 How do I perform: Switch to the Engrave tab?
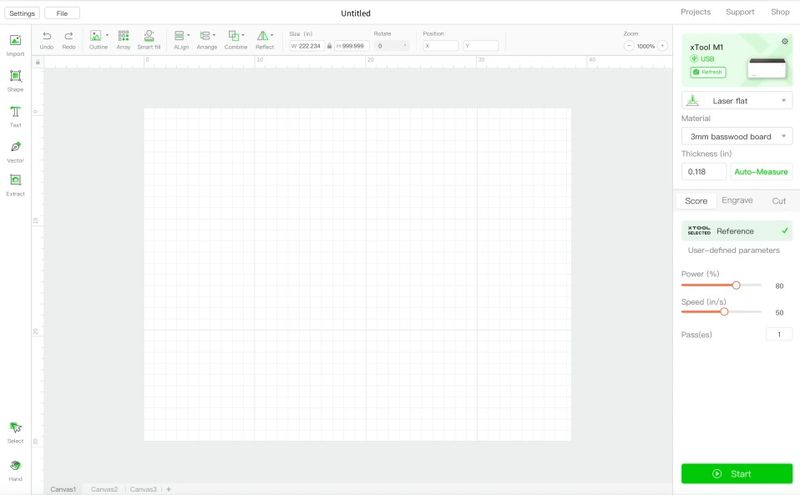tap(737, 201)
